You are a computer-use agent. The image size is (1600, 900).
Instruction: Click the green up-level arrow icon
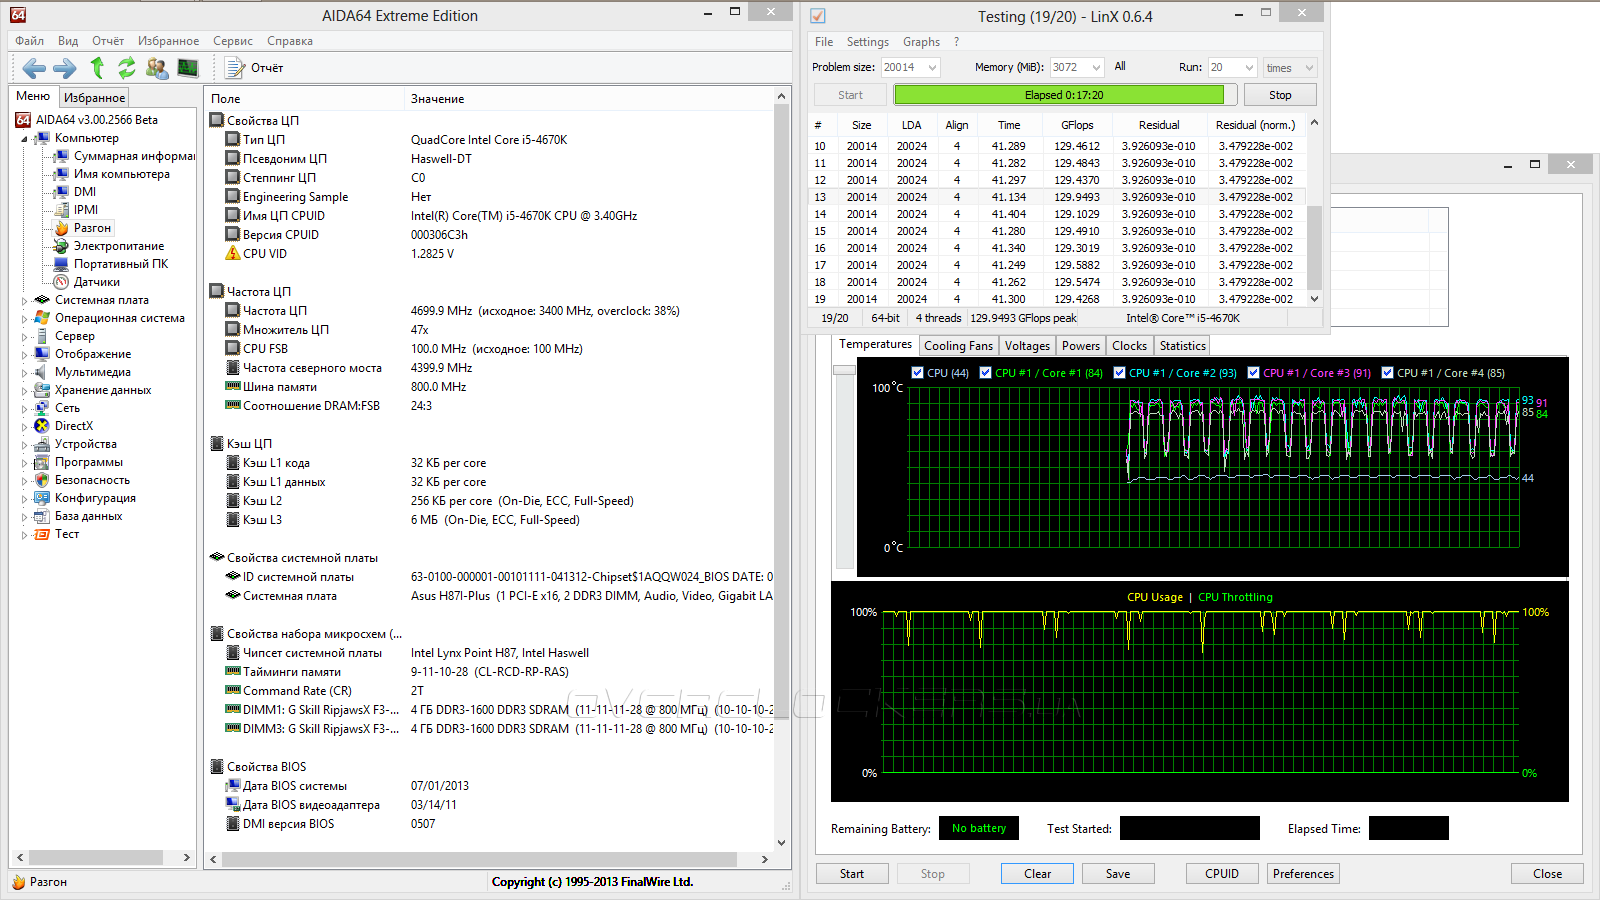coord(97,68)
